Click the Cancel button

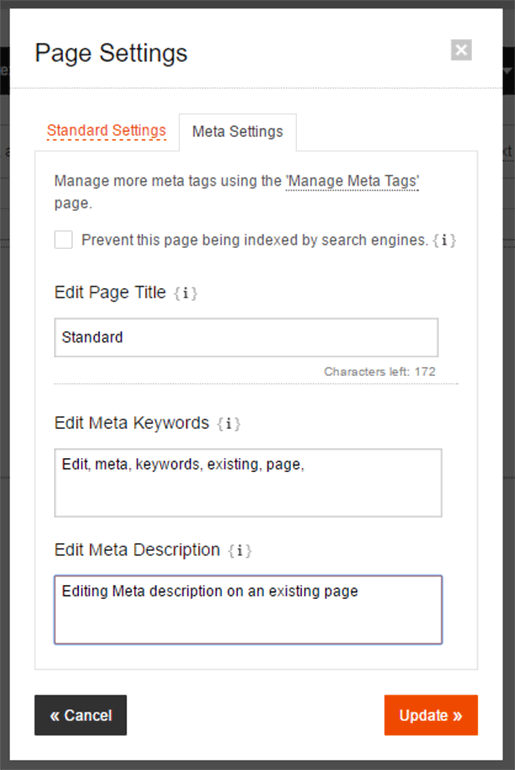pyautogui.click(x=81, y=715)
